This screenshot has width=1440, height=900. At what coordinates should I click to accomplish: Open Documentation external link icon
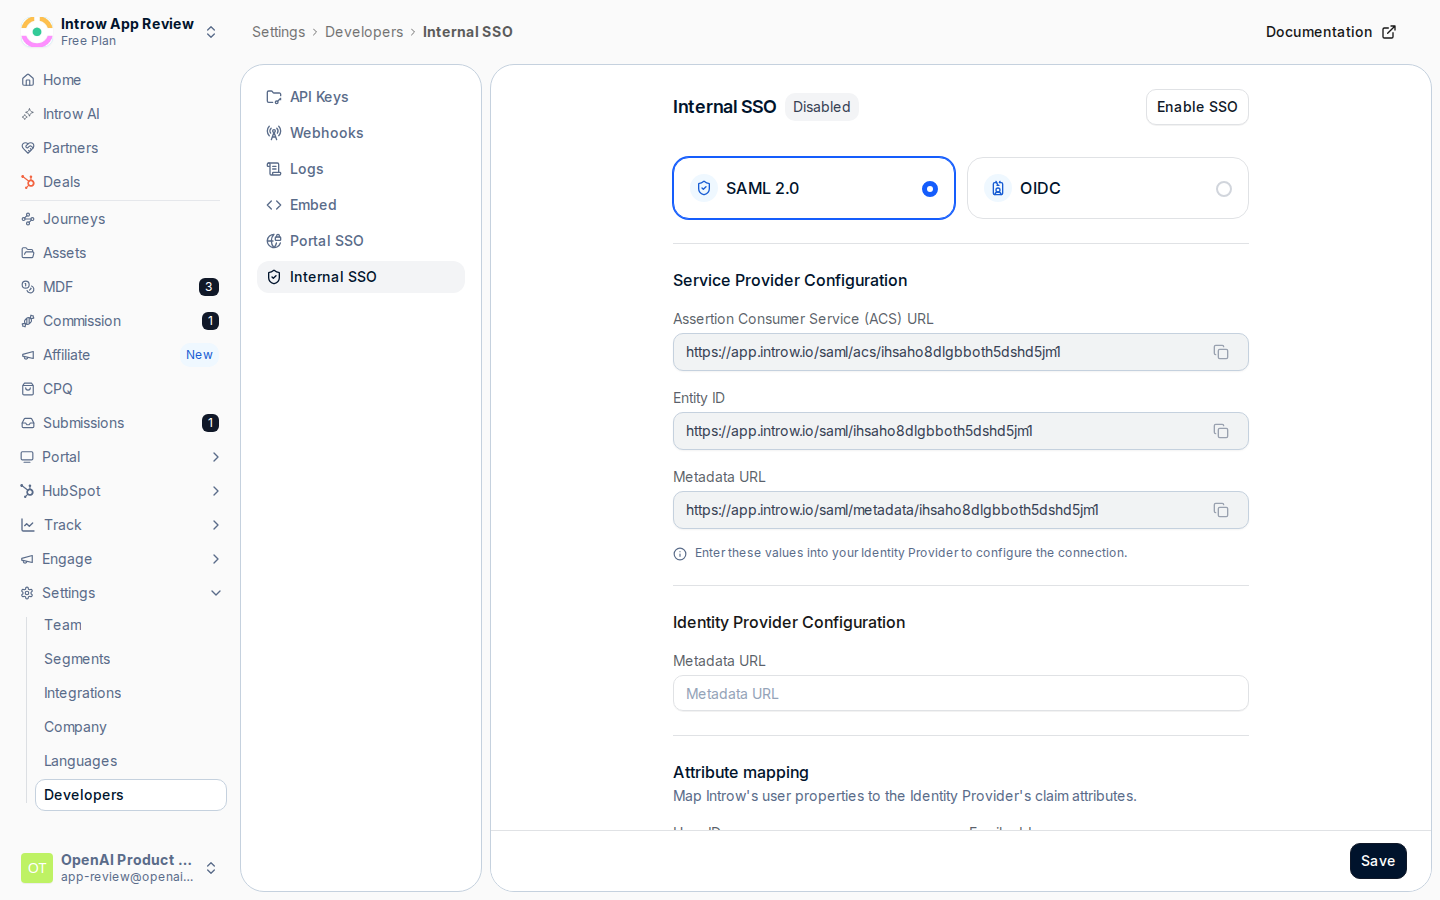click(1389, 32)
